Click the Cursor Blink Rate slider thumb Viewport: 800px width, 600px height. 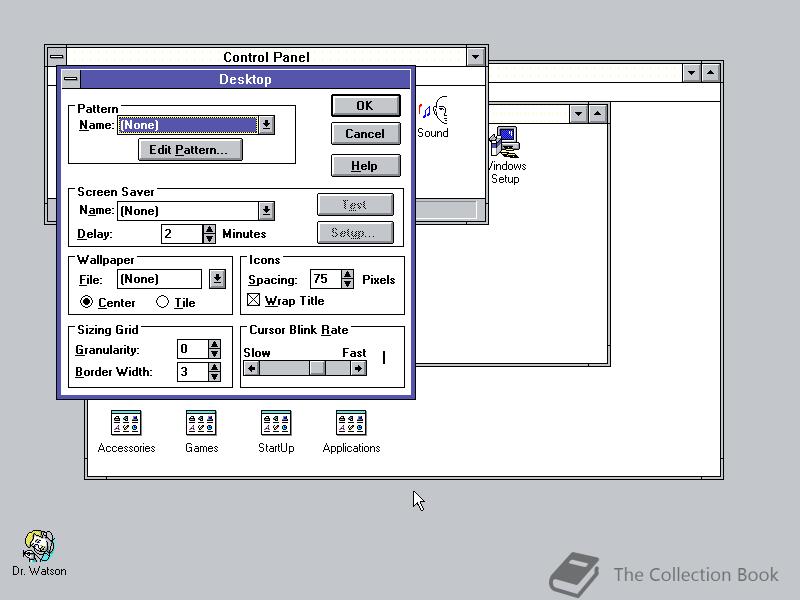[x=317, y=368]
